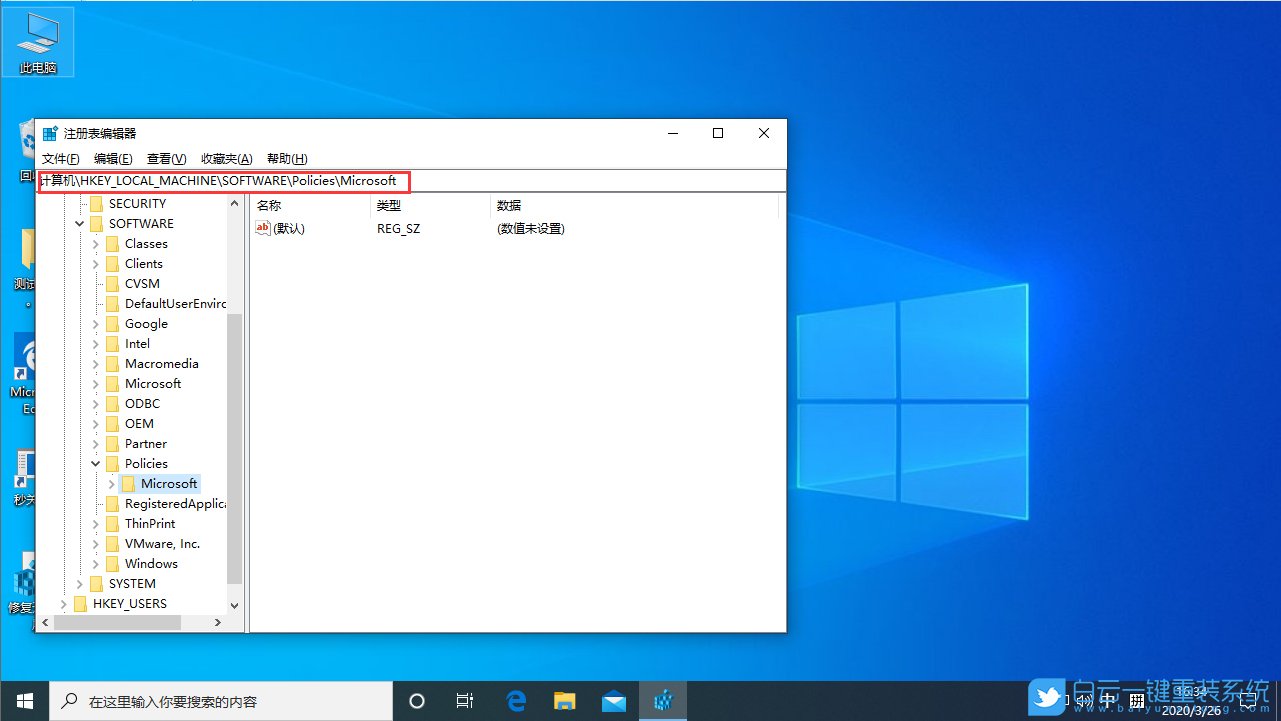Open the 查看 menu

pos(165,158)
